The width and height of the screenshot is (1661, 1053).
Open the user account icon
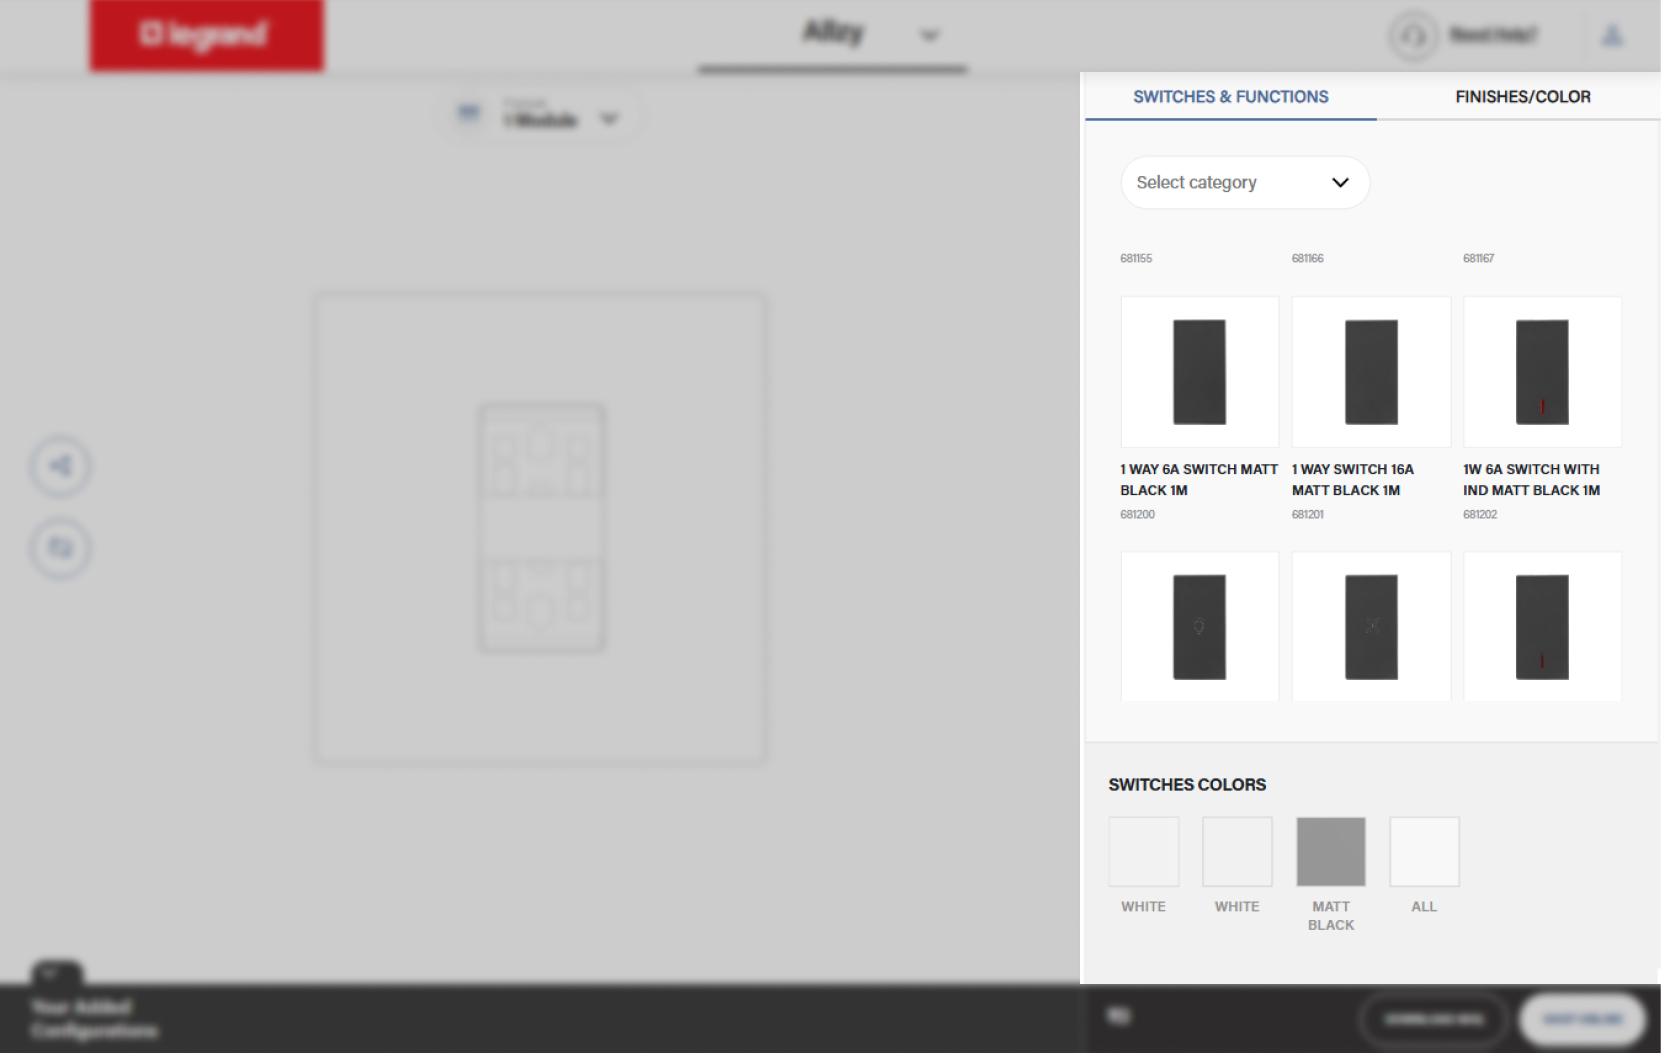(x=1611, y=37)
